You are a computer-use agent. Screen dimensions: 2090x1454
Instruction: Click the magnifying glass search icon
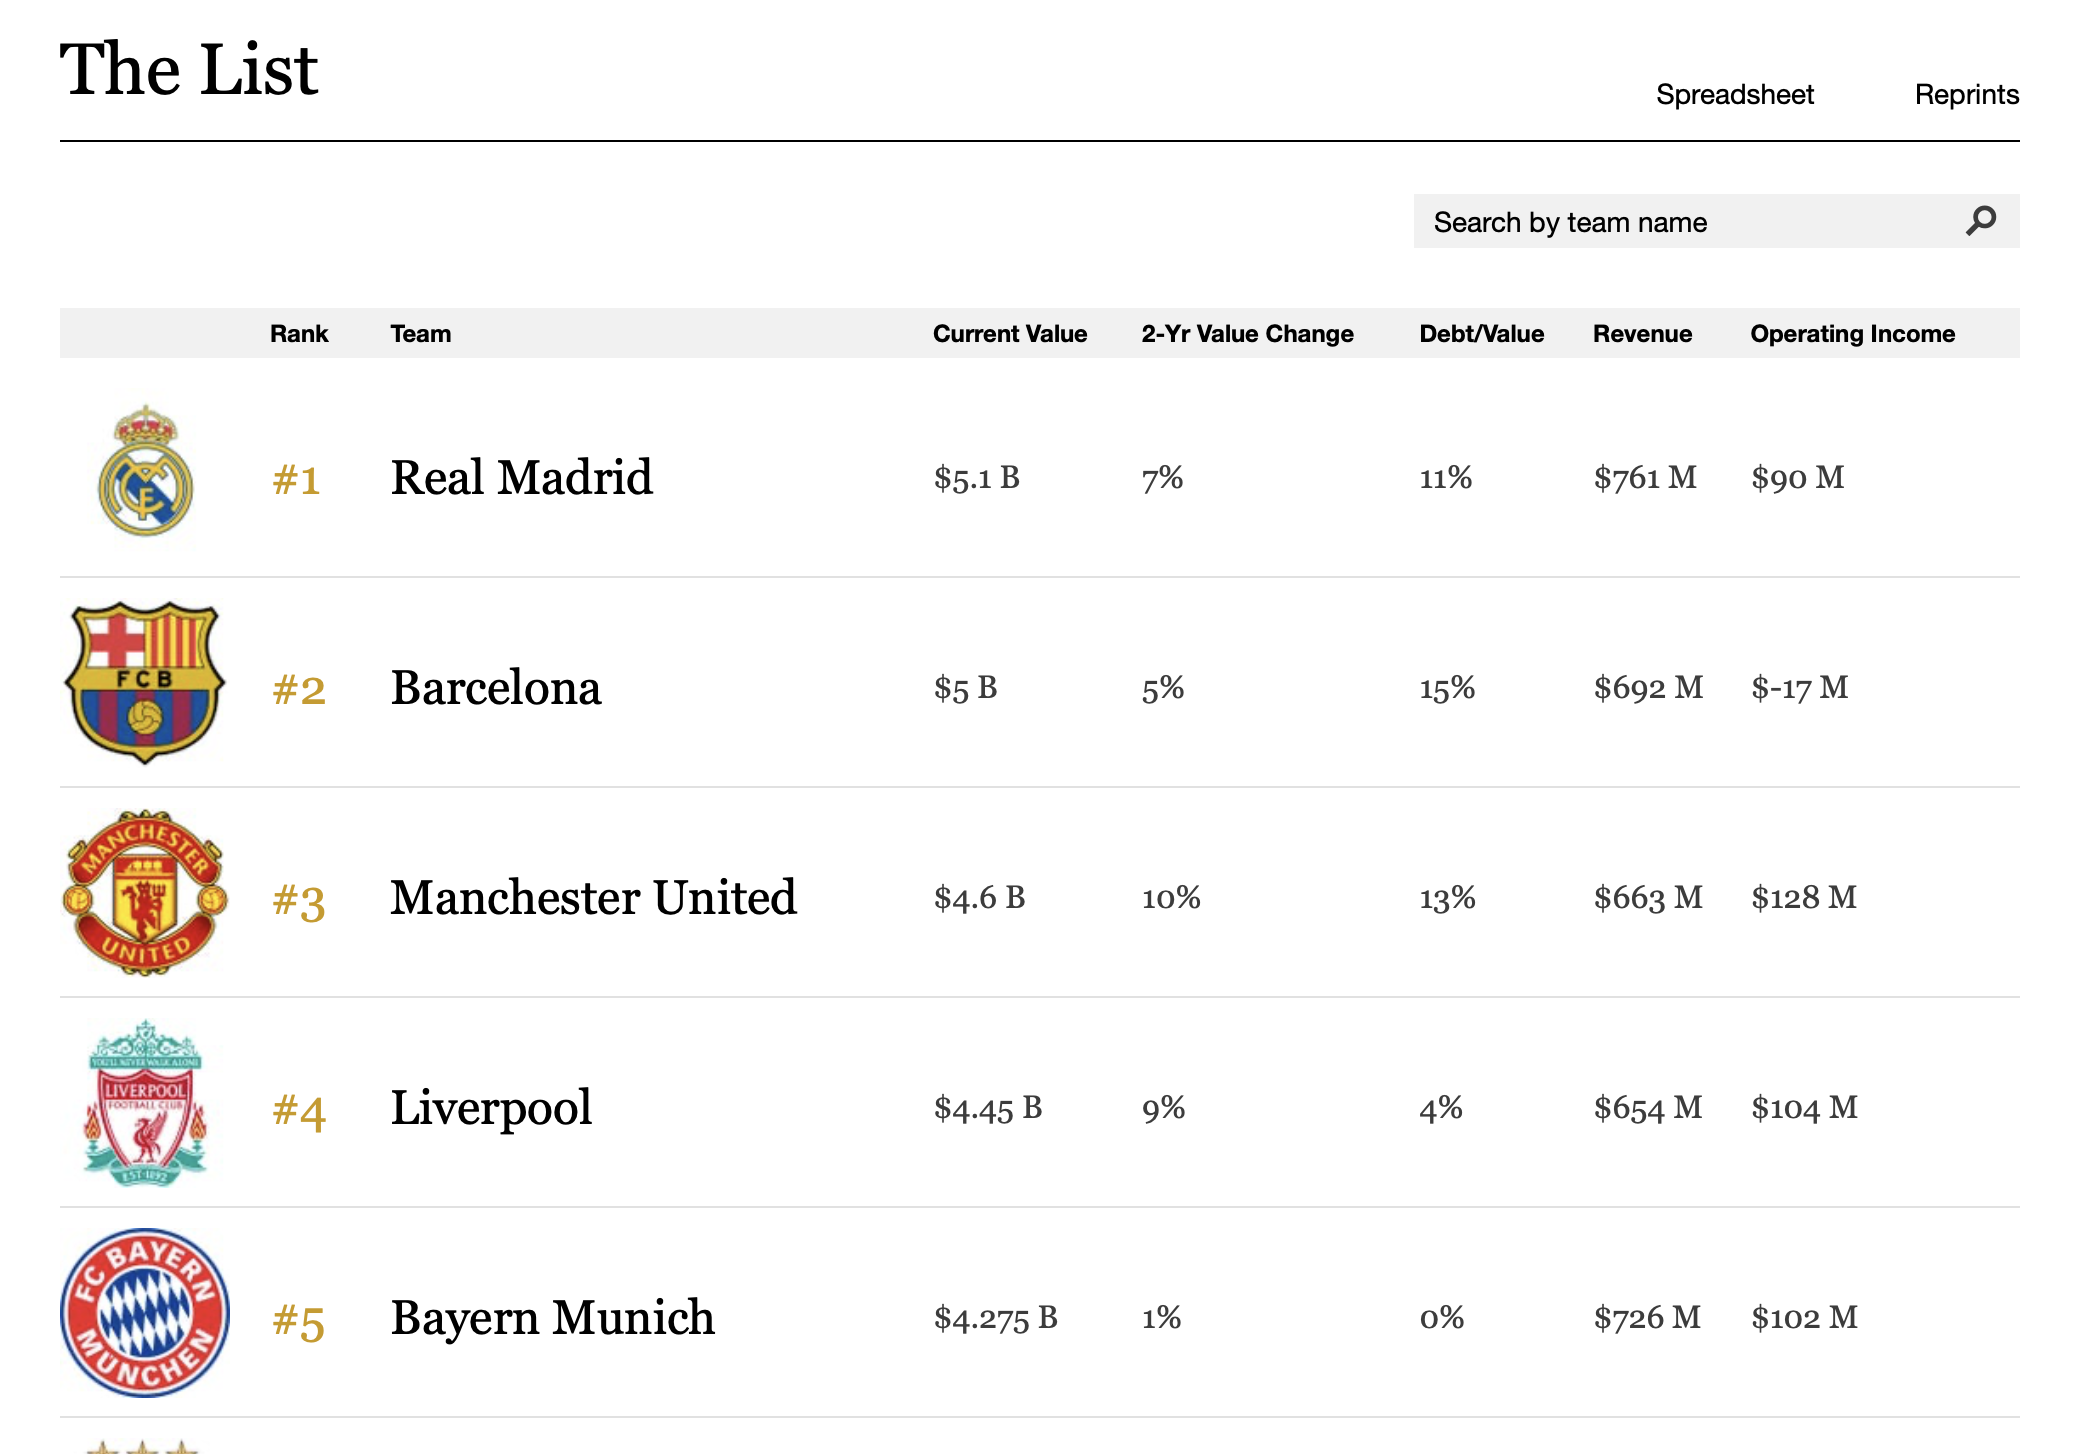tap(1981, 221)
